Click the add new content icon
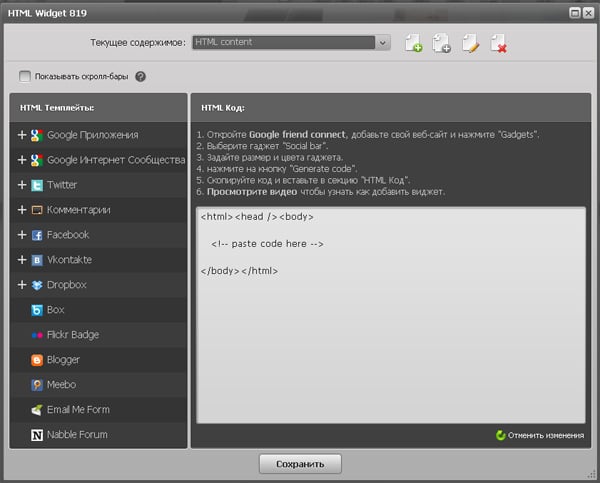 (x=414, y=43)
